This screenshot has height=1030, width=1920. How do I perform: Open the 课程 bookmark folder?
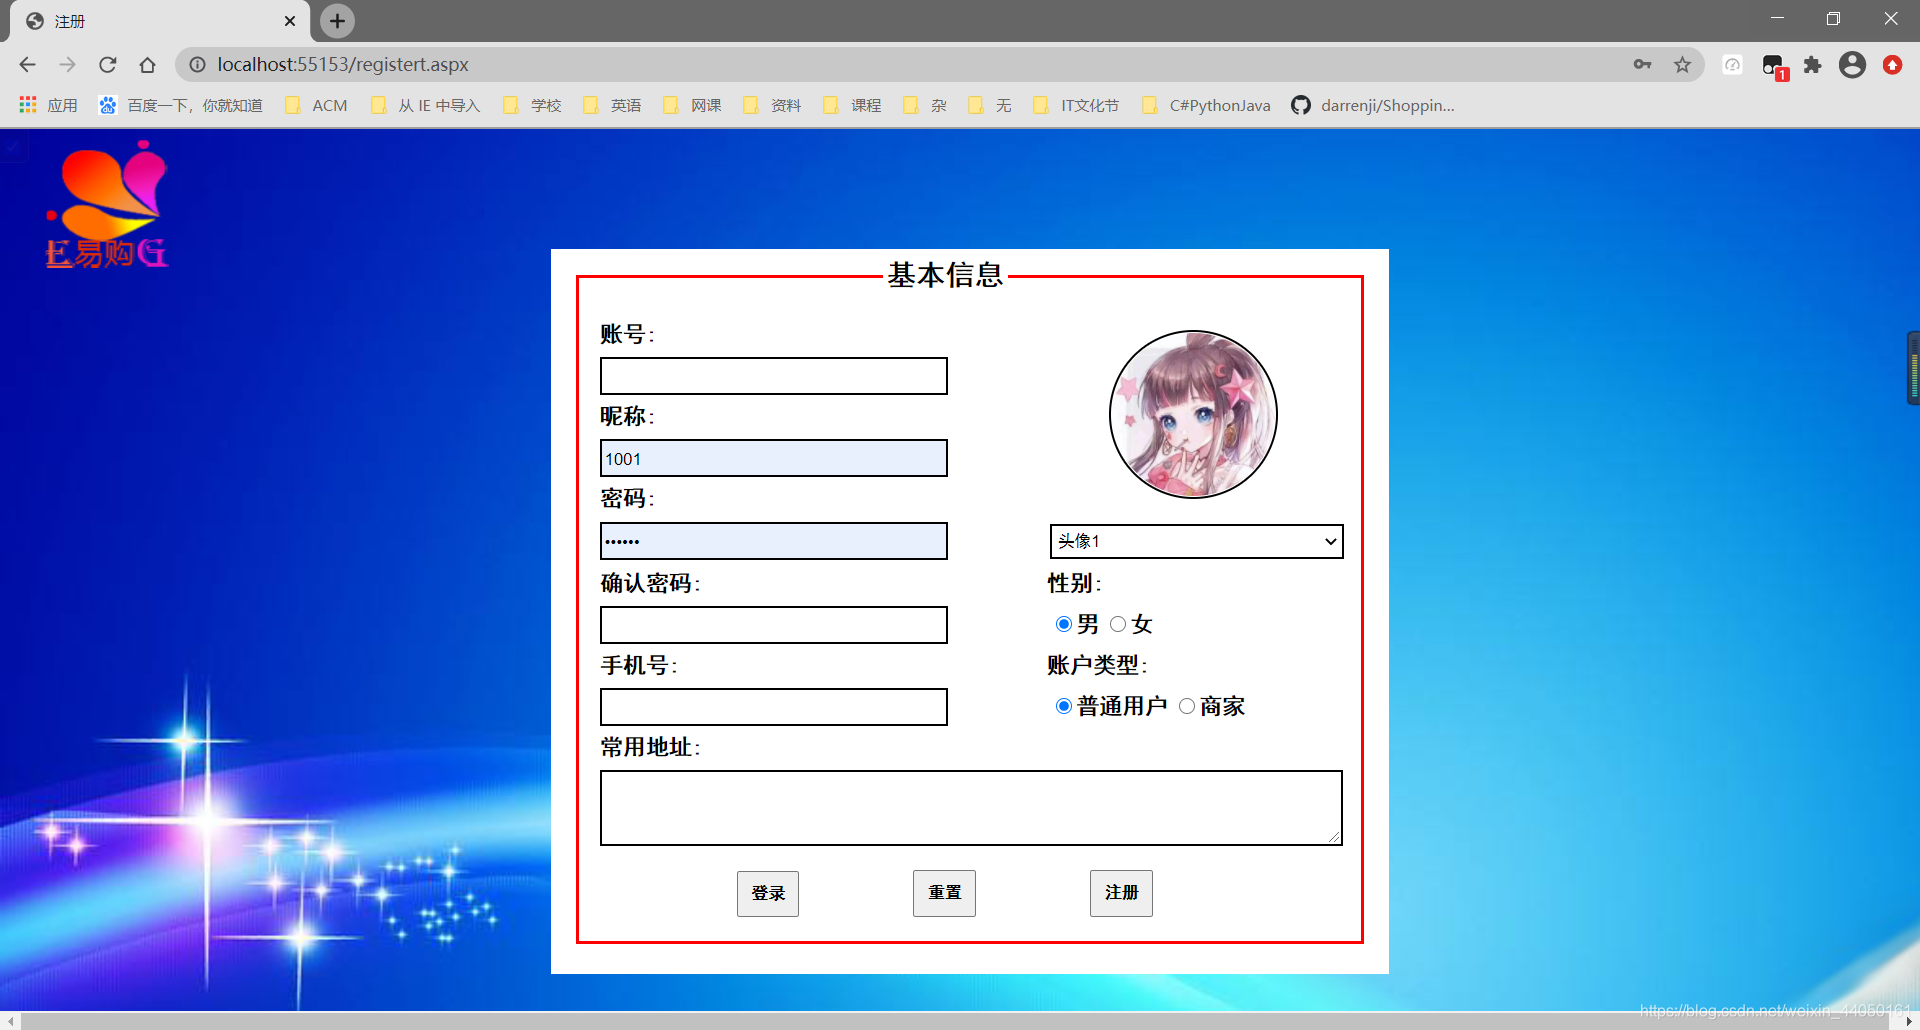[x=852, y=105]
